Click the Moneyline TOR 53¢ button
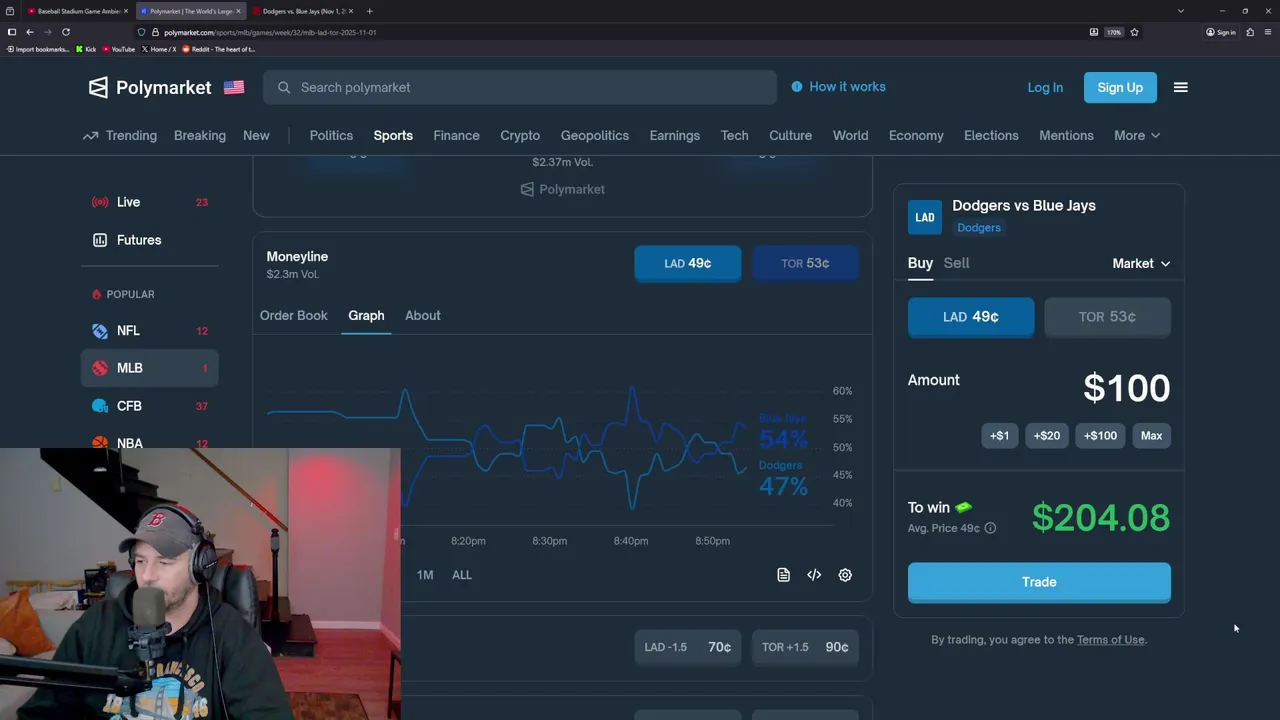Screen dimensions: 1280x720 pos(805,263)
